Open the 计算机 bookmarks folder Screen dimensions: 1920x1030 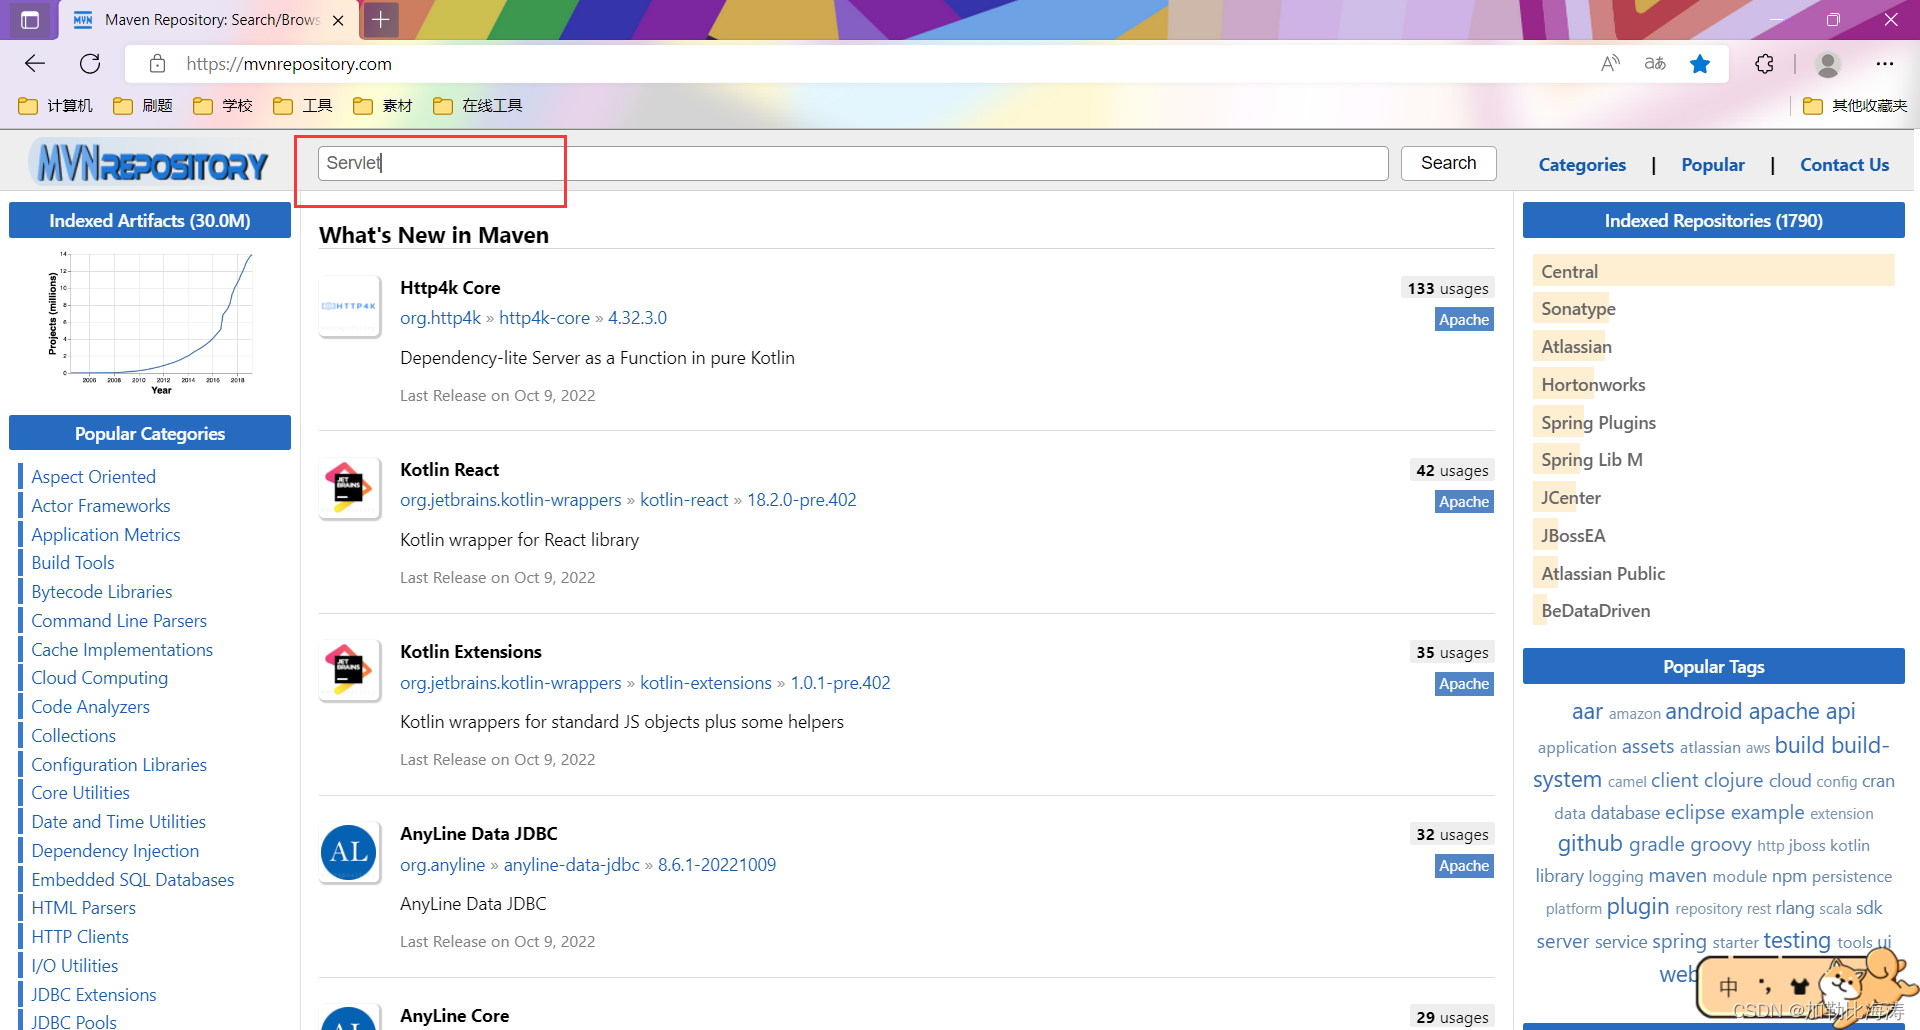point(56,106)
